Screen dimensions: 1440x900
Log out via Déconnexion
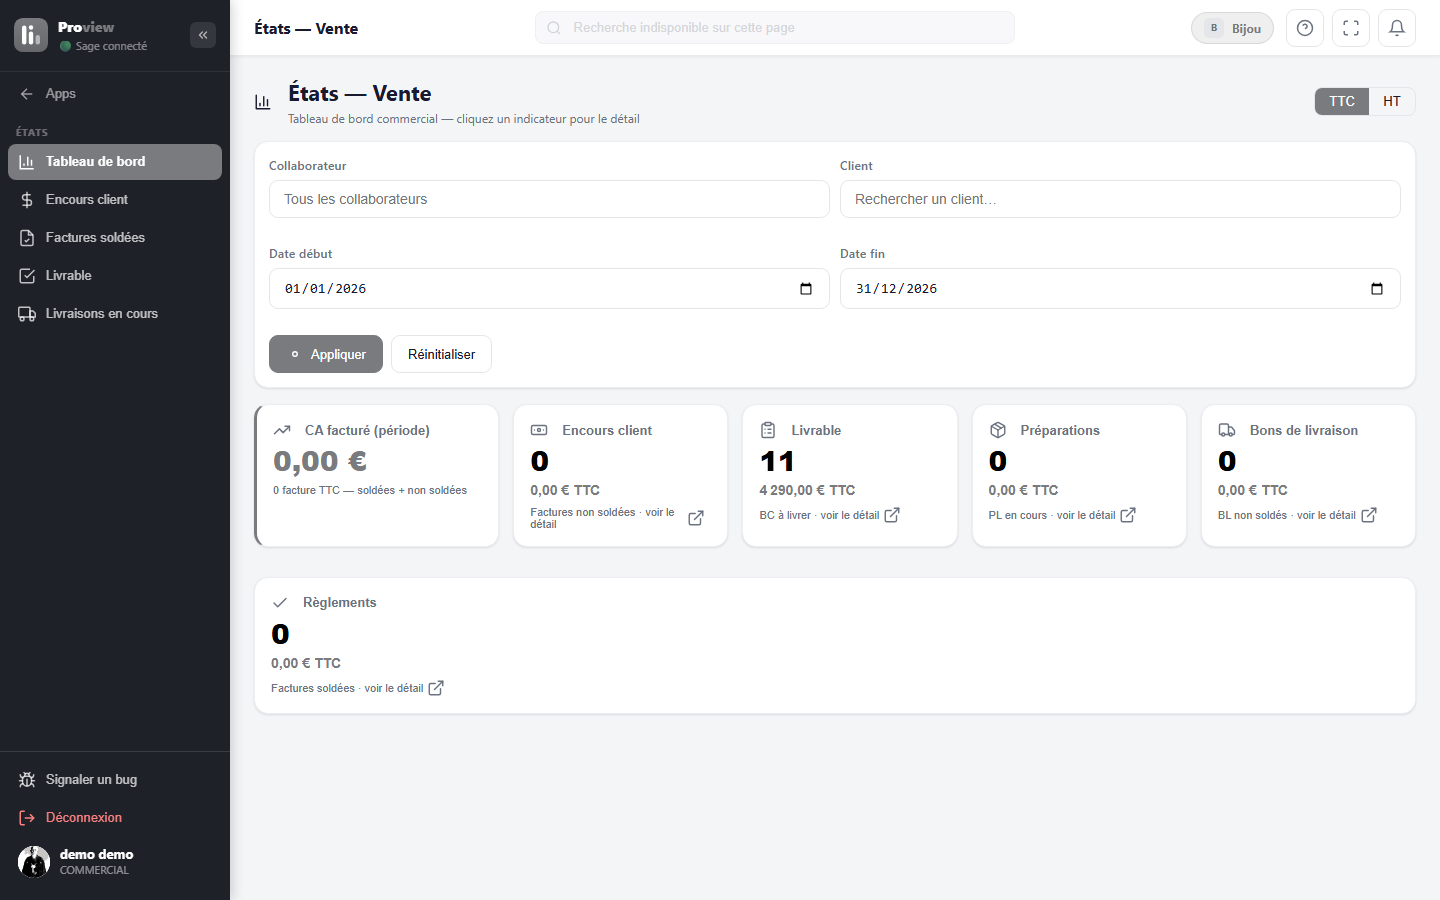(115, 818)
